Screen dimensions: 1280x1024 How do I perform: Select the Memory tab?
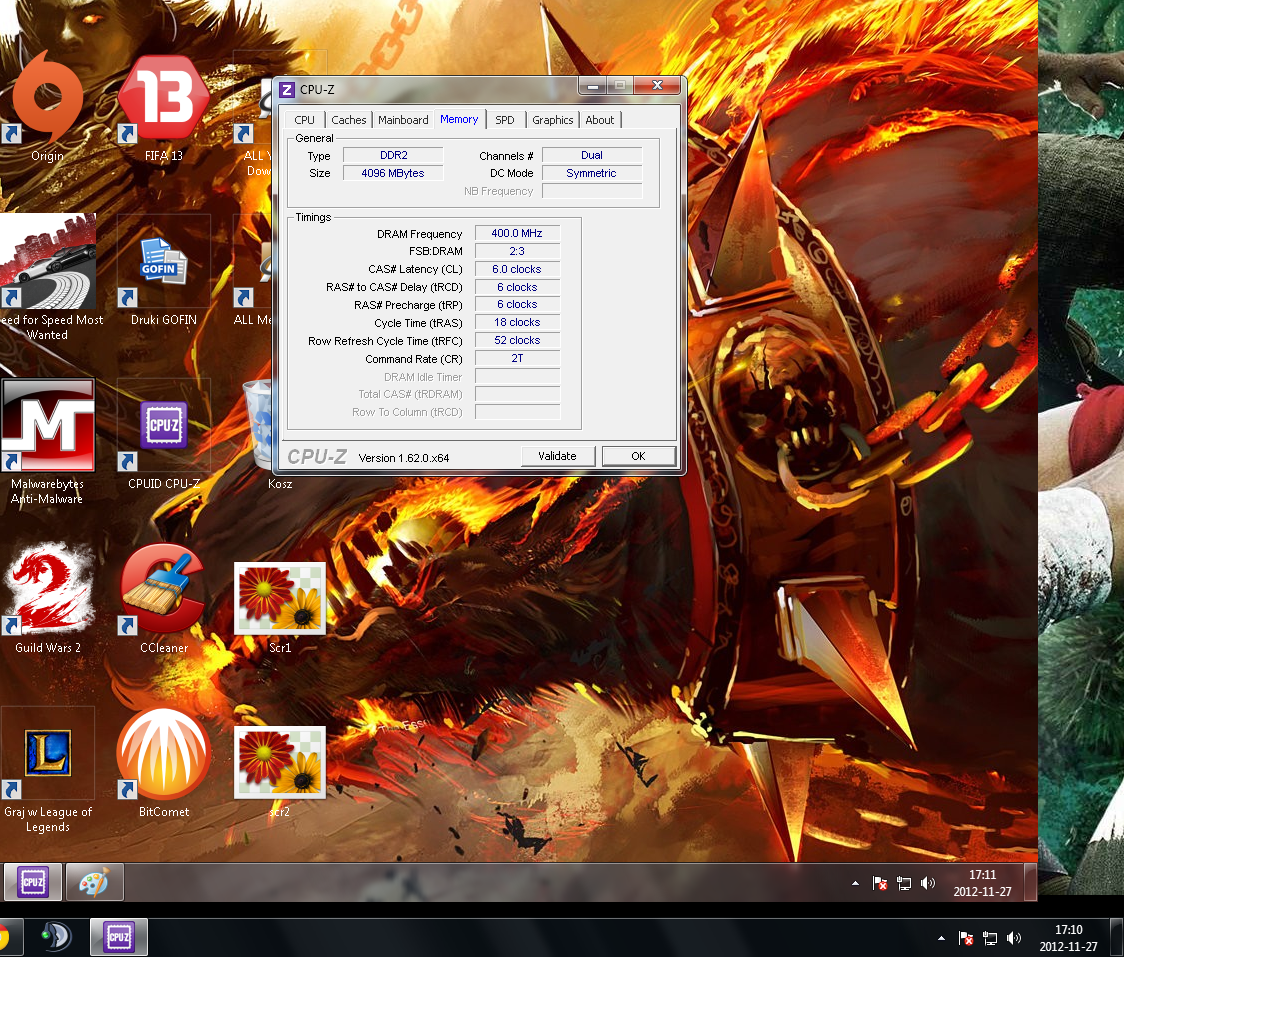pyautogui.click(x=459, y=119)
